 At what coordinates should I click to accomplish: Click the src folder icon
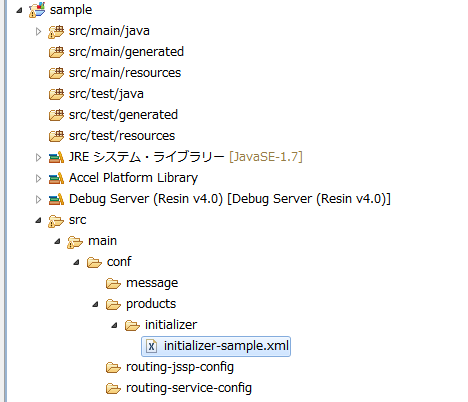tap(56, 221)
